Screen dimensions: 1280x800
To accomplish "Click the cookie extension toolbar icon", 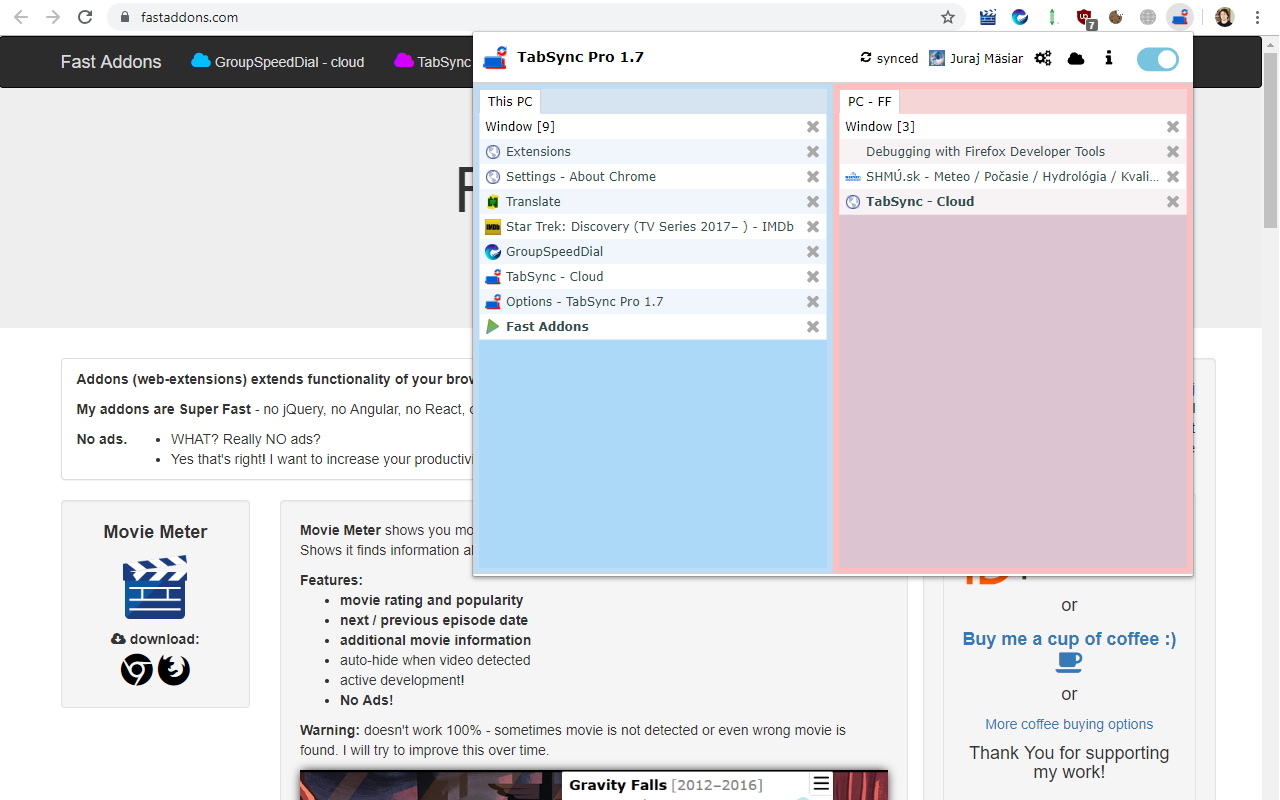I will click(x=1116, y=17).
